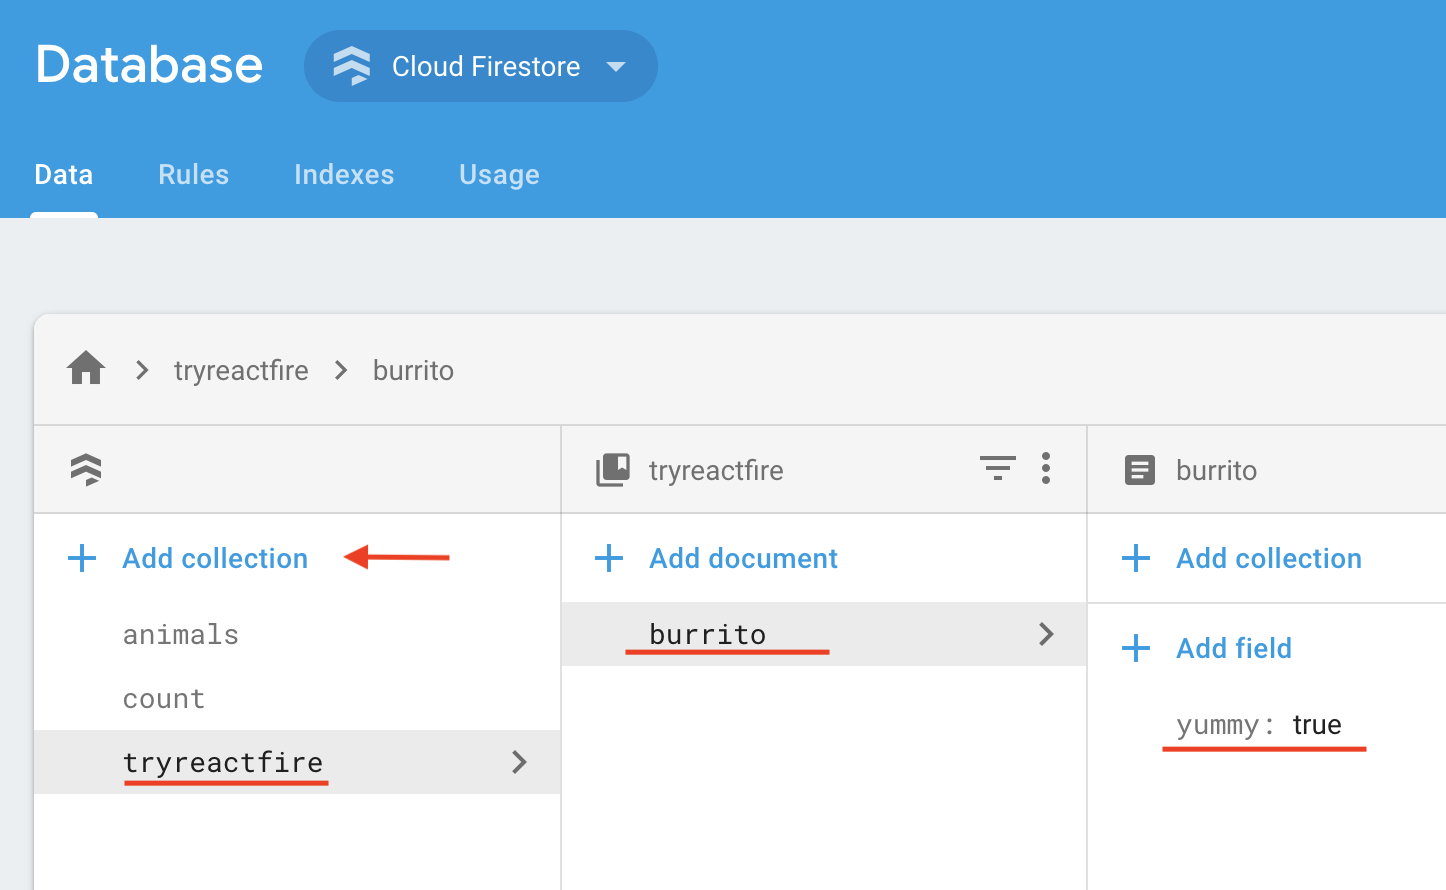Viewport: 1446px width, 890px height.
Task: Click Add field in burrito document
Action: tap(1234, 648)
